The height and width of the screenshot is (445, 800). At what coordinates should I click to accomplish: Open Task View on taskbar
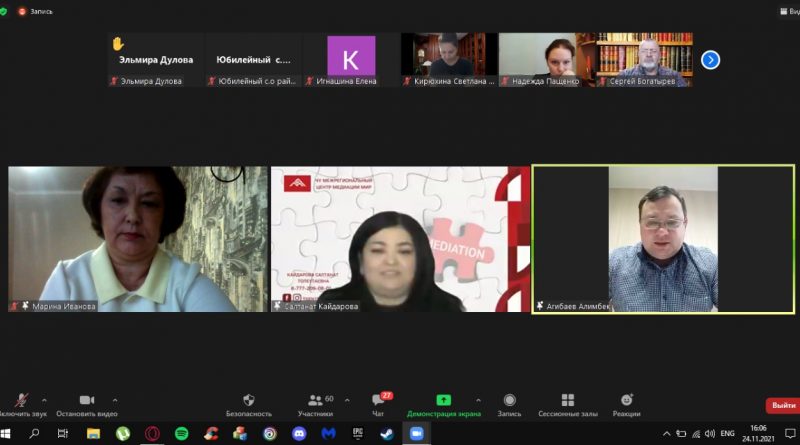[63, 434]
